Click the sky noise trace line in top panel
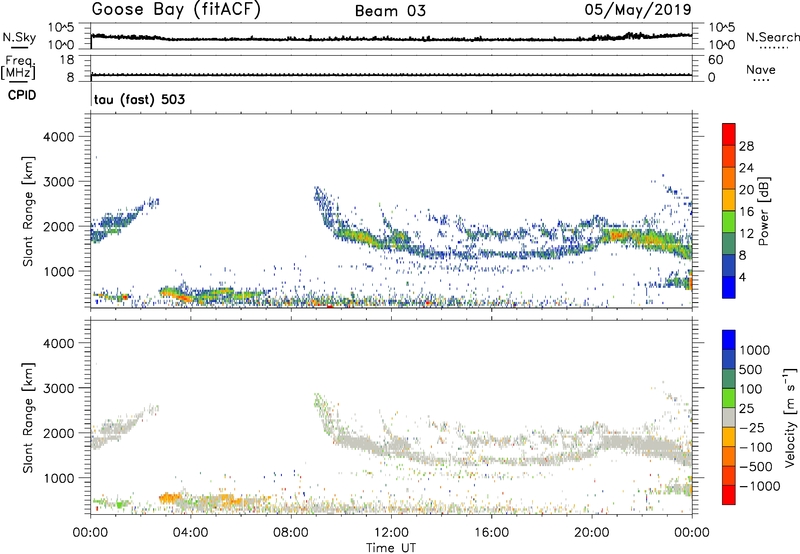 pos(391,38)
